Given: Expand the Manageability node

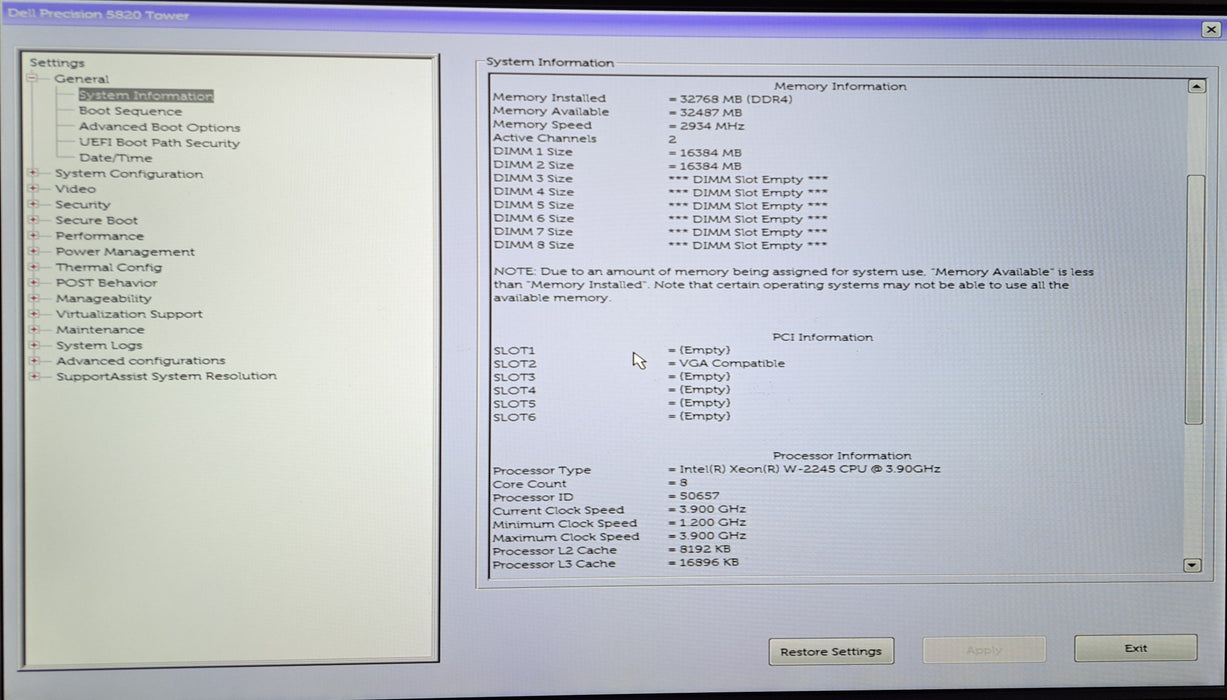Looking at the screenshot, I should (33, 298).
